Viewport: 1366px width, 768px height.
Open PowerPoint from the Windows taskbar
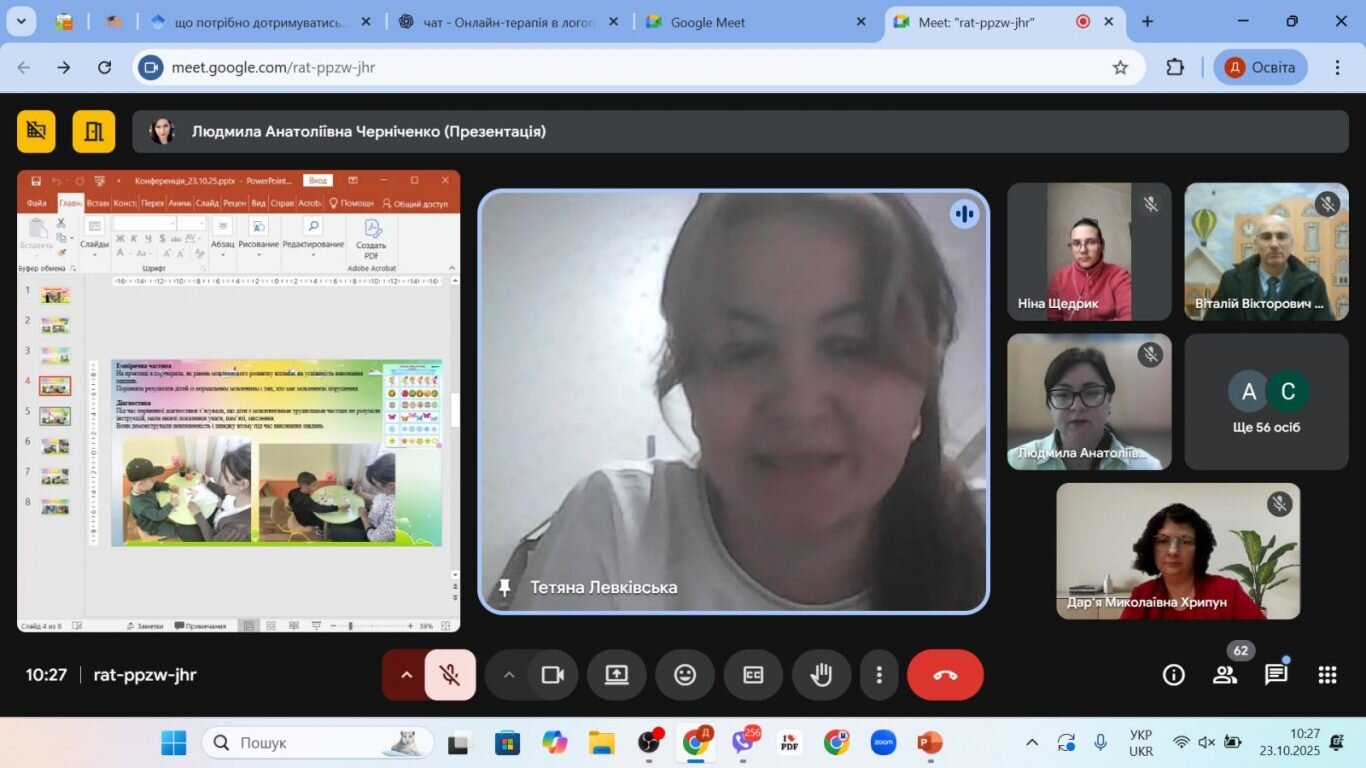tap(930, 743)
